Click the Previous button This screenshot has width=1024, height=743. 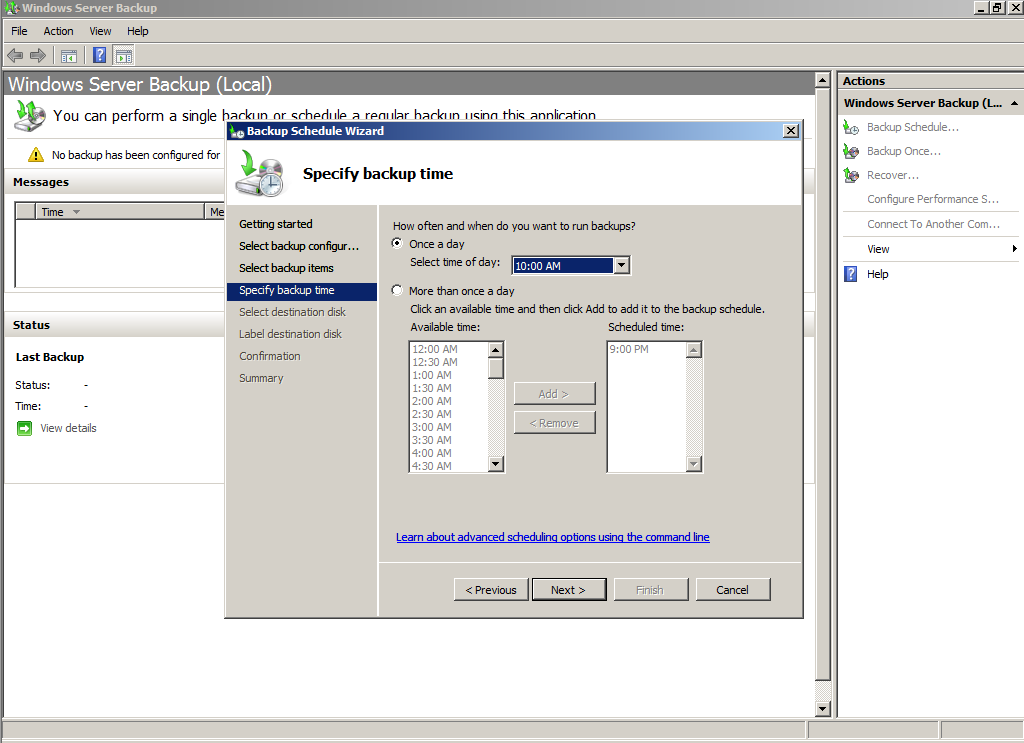491,590
